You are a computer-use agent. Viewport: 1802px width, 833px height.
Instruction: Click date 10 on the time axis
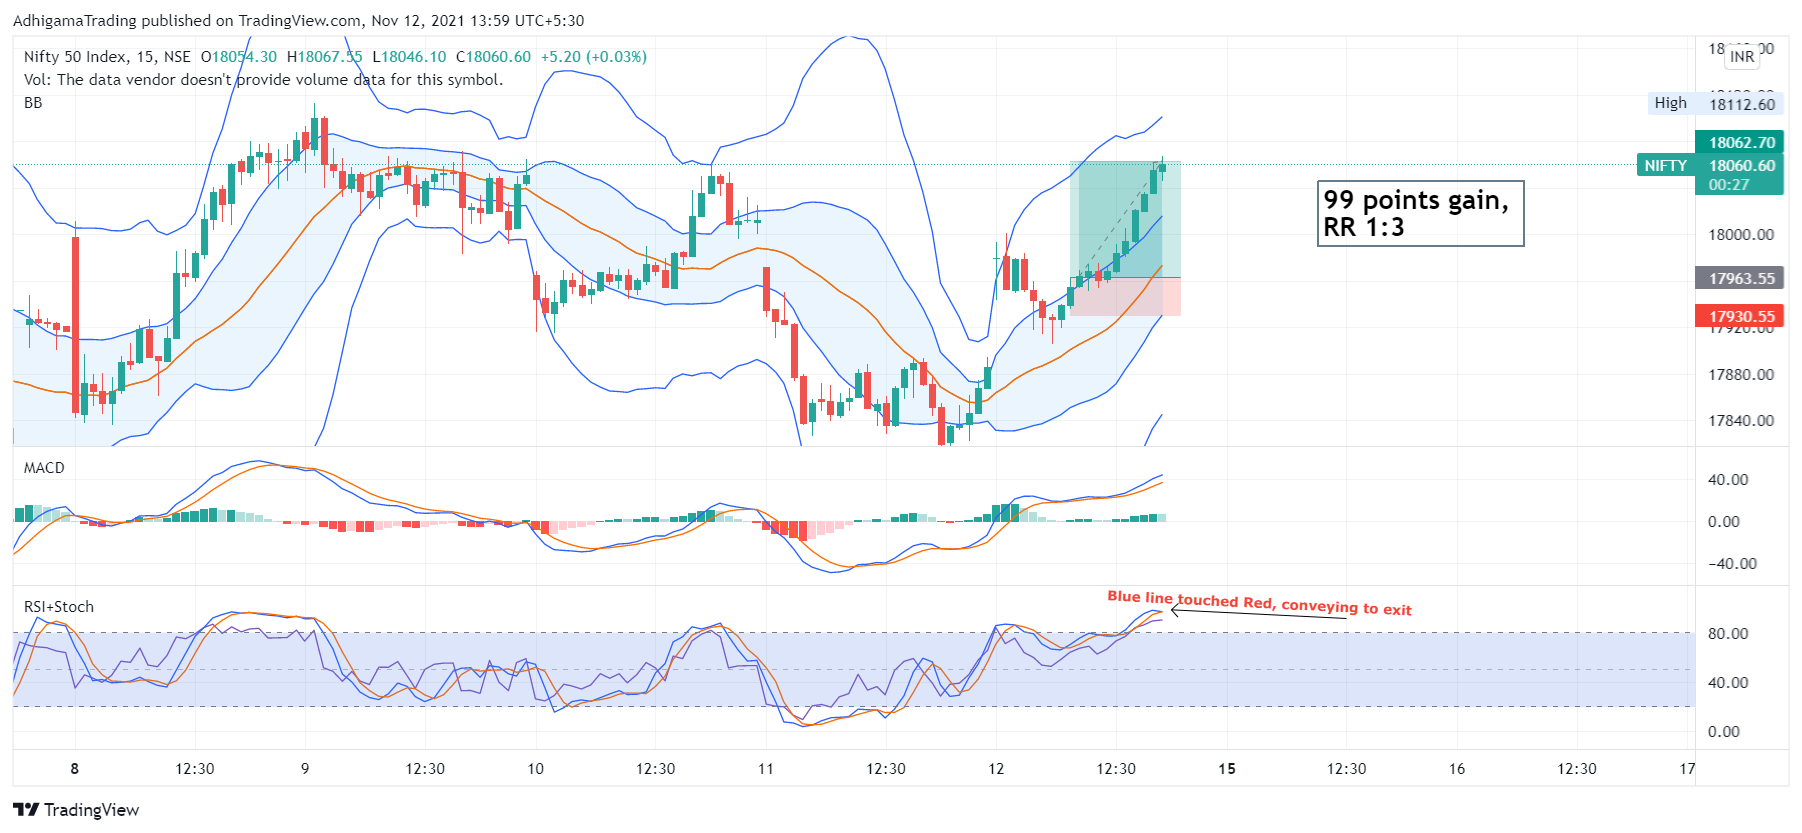pyautogui.click(x=536, y=769)
